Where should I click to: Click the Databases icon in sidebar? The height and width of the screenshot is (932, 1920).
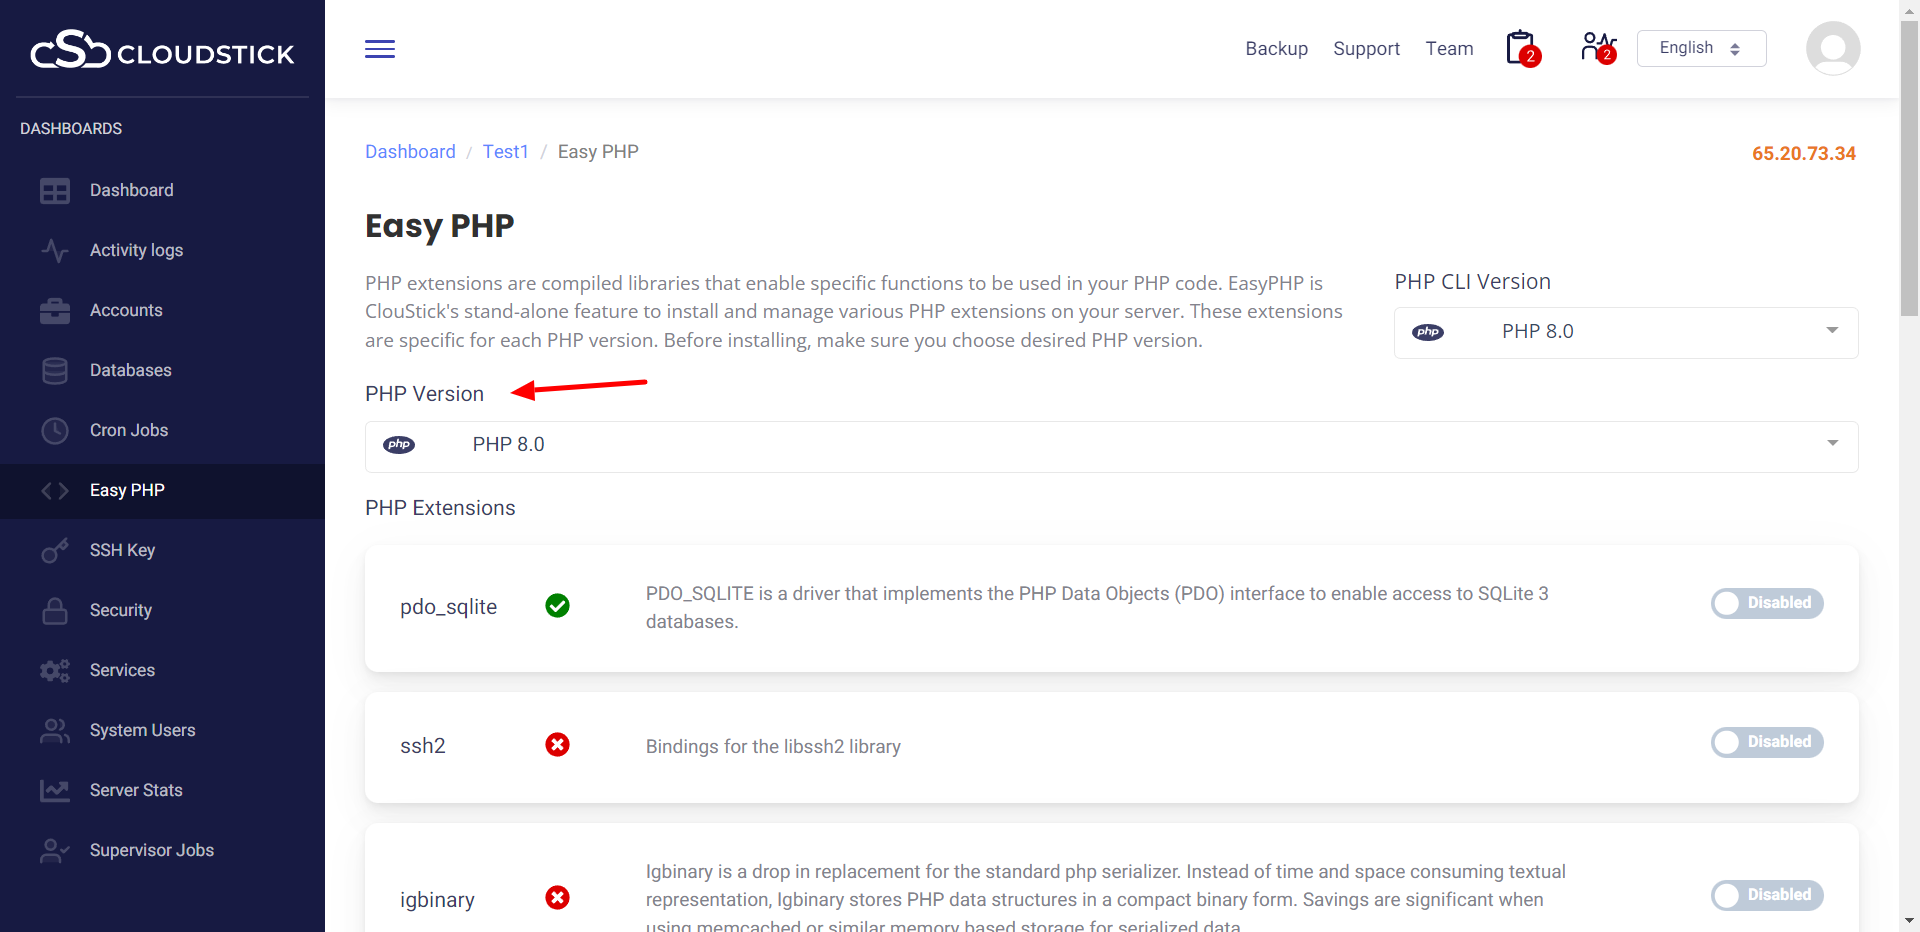[x=55, y=370]
